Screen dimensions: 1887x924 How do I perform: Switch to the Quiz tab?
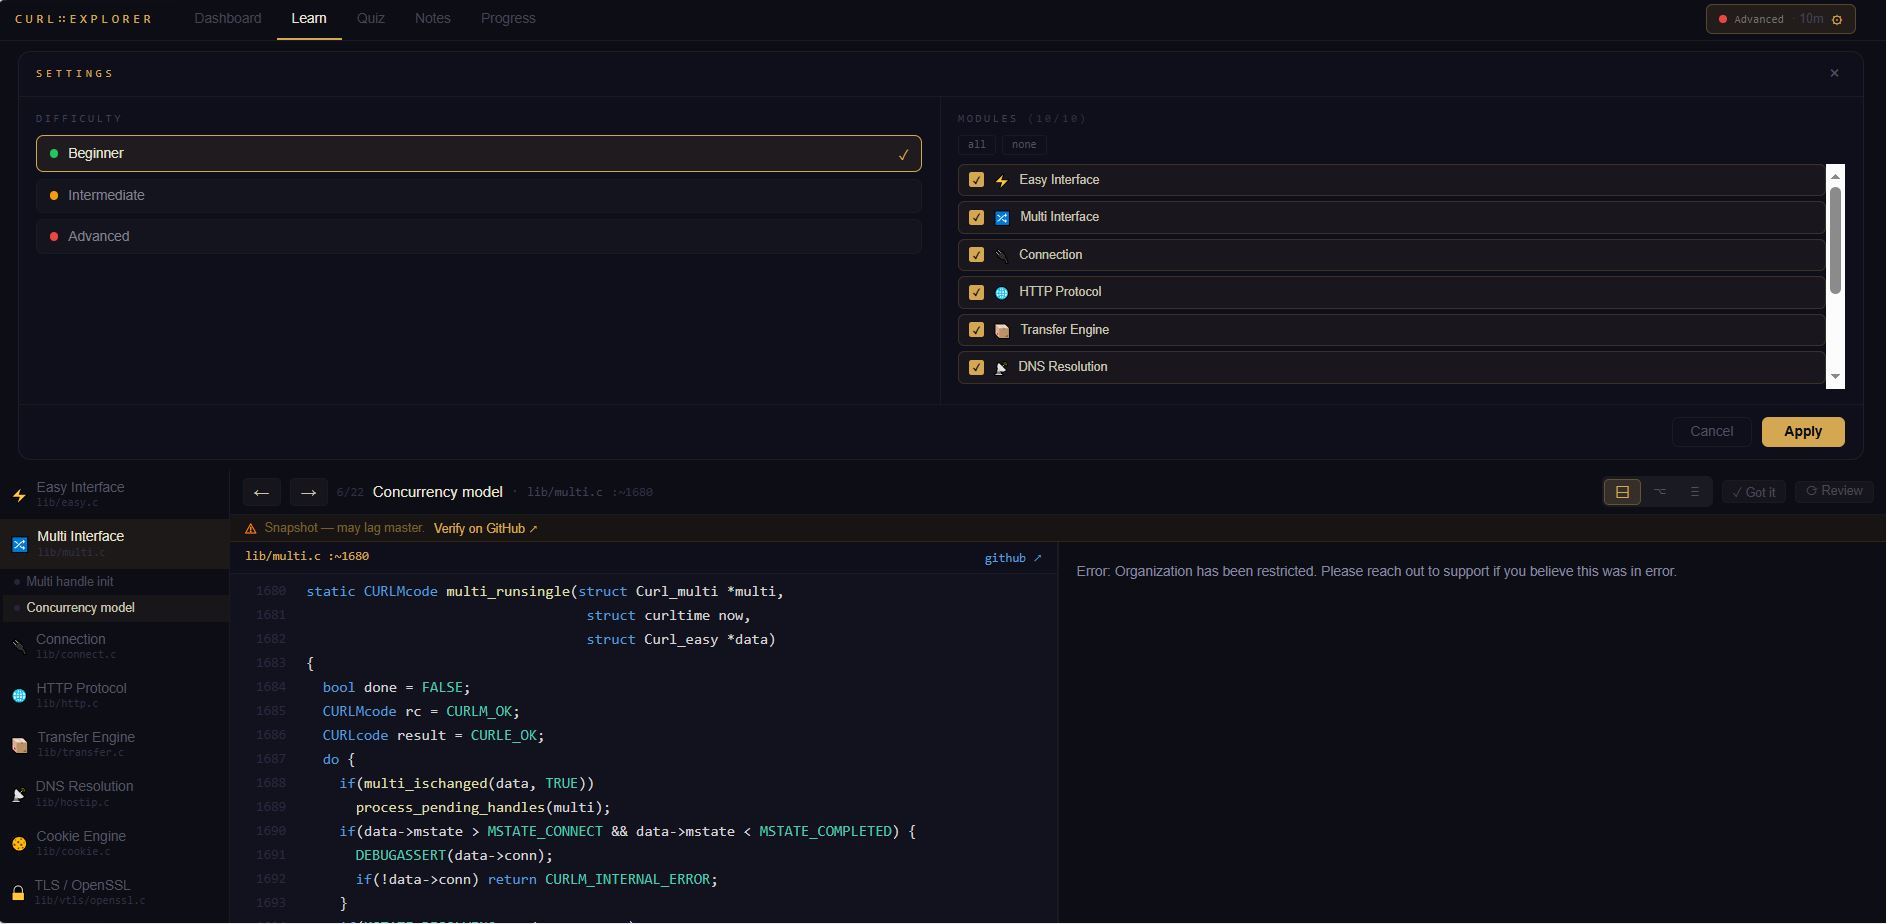(x=370, y=18)
